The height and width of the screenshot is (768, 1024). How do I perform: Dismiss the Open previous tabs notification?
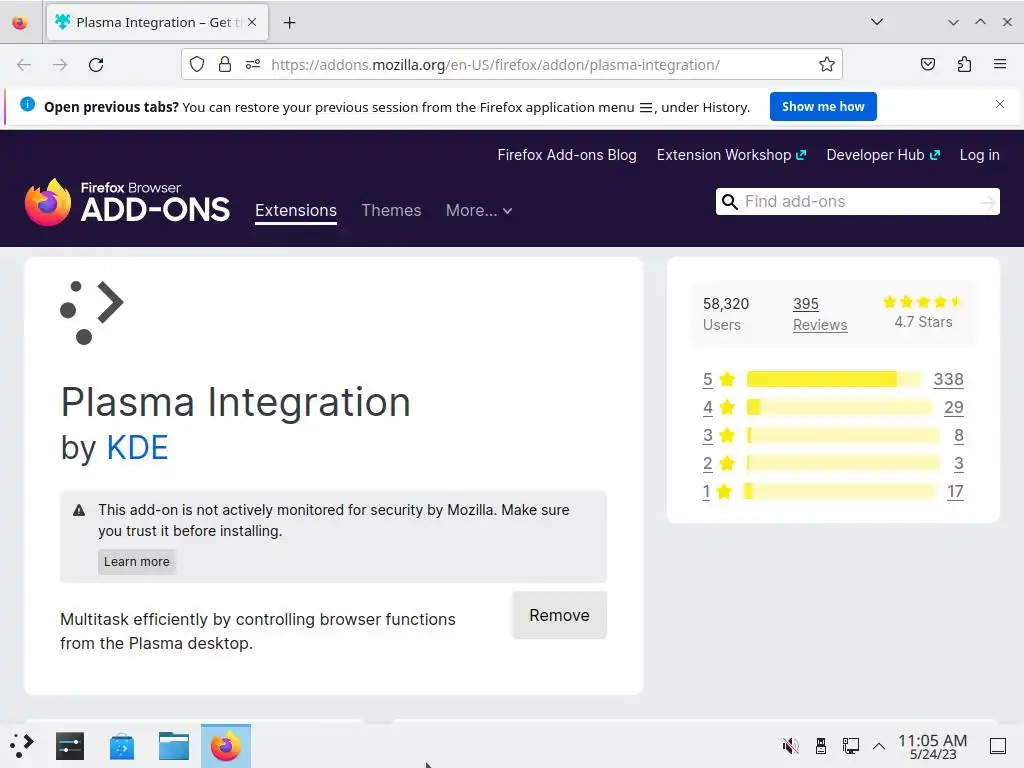pyautogui.click(x=999, y=104)
